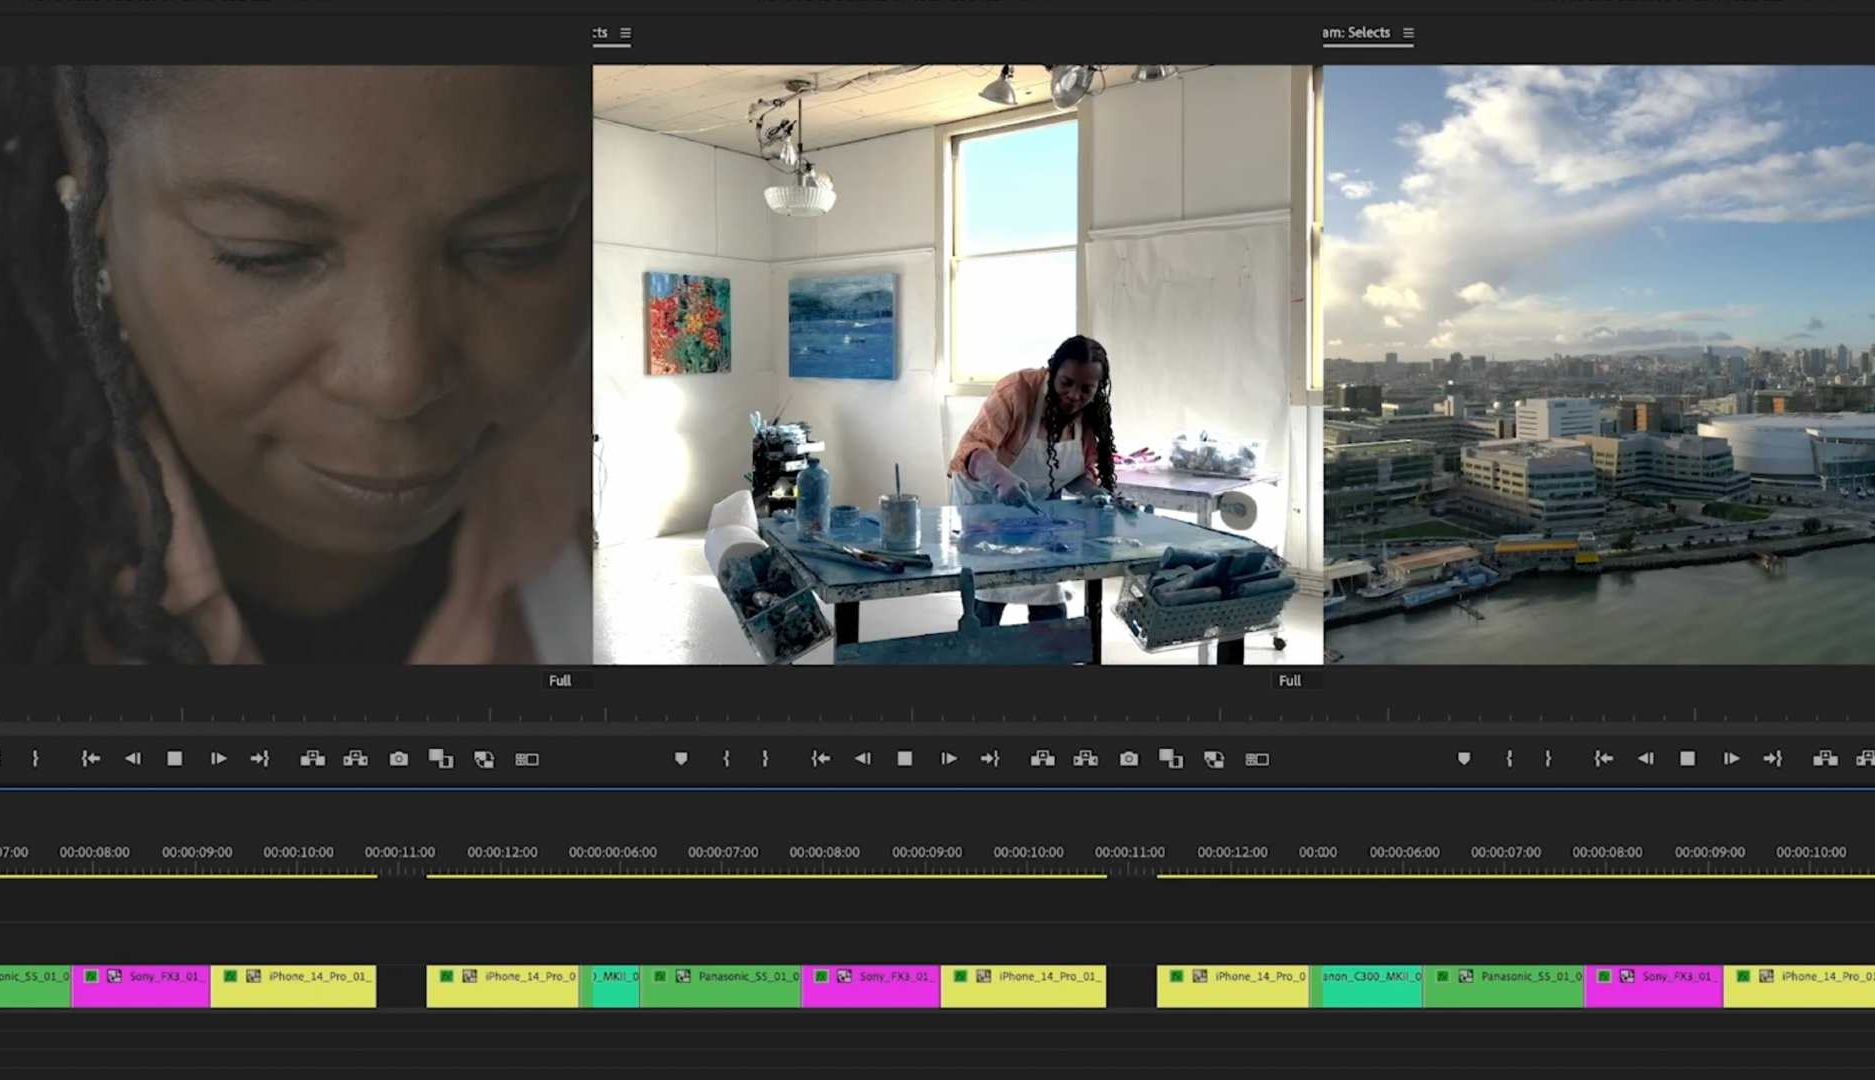Click the art studio preview in the middle monitor
Screen dimensions: 1875x1080
click(x=958, y=365)
